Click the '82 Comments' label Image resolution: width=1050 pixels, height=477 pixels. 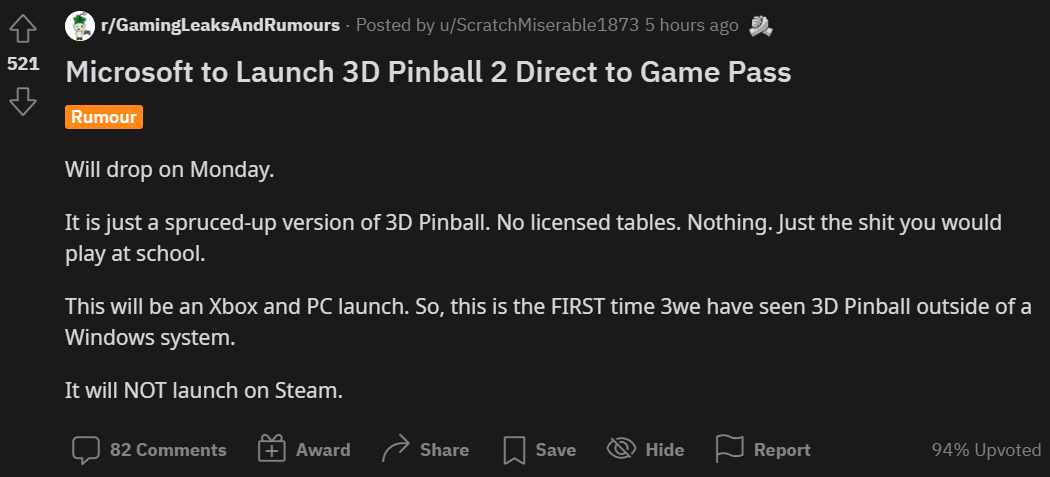pos(168,450)
